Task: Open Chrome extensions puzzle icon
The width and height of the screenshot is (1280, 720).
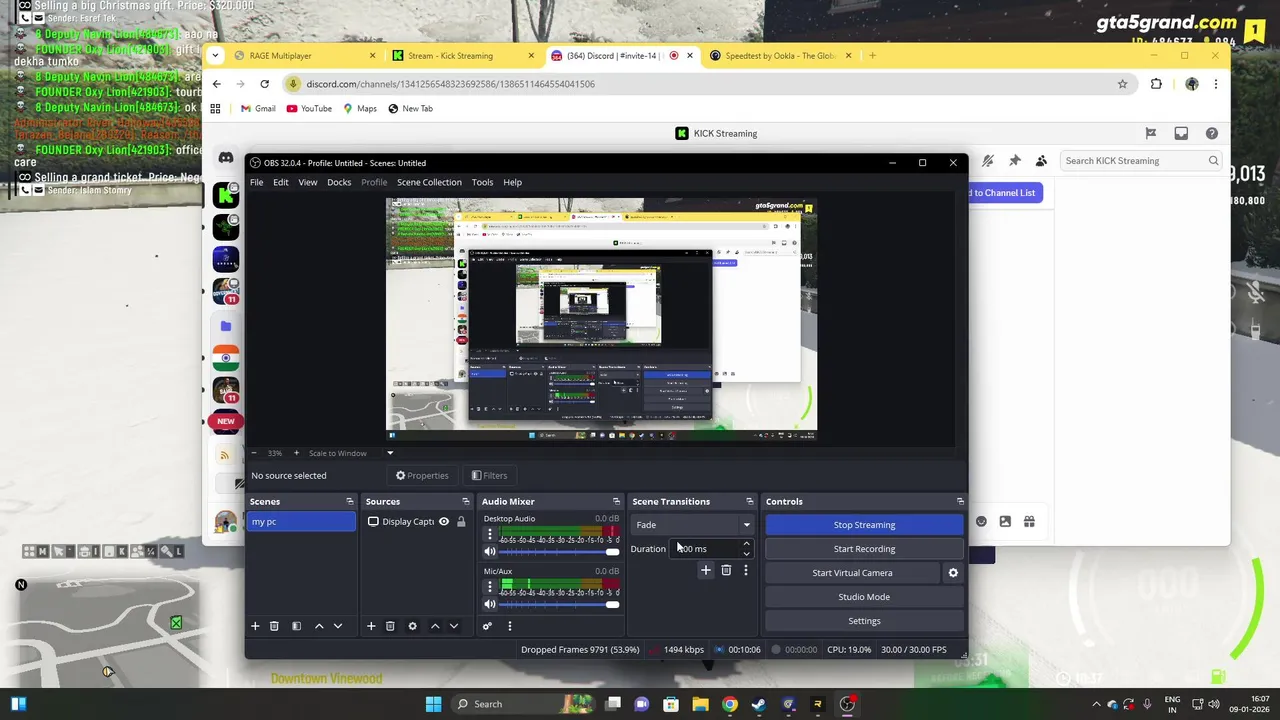Action: [1156, 84]
